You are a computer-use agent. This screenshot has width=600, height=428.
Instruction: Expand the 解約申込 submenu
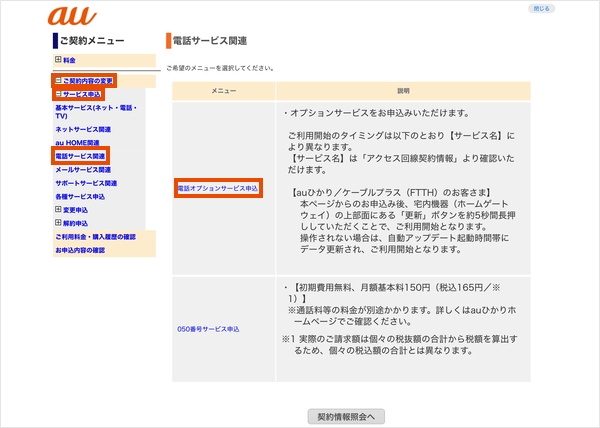59,223
